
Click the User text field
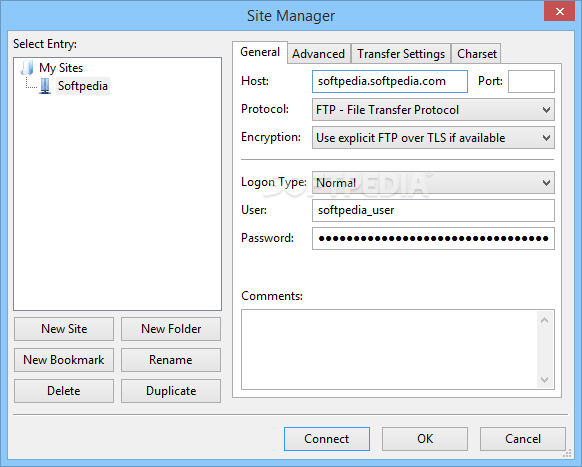[x=433, y=210]
